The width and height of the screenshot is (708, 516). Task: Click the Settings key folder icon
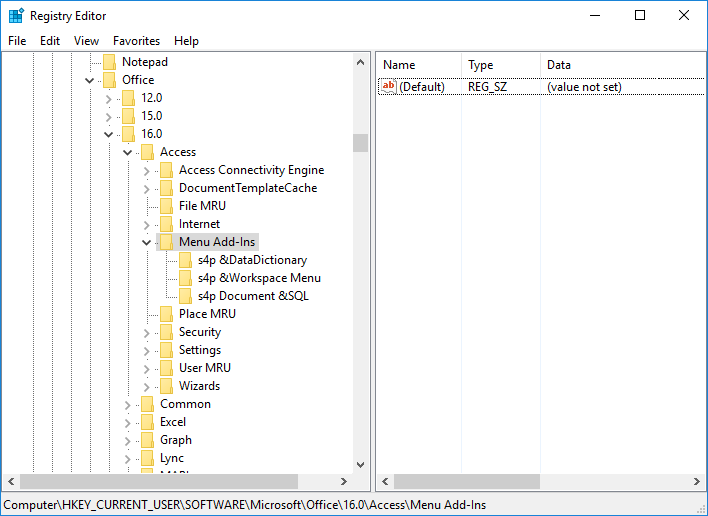point(166,350)
